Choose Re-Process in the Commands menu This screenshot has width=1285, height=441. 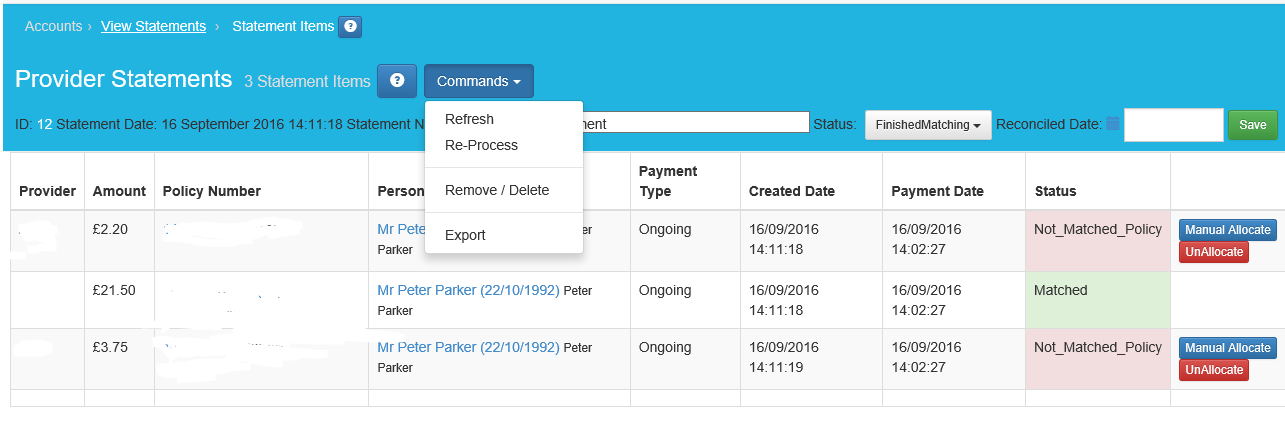point(481,145)
